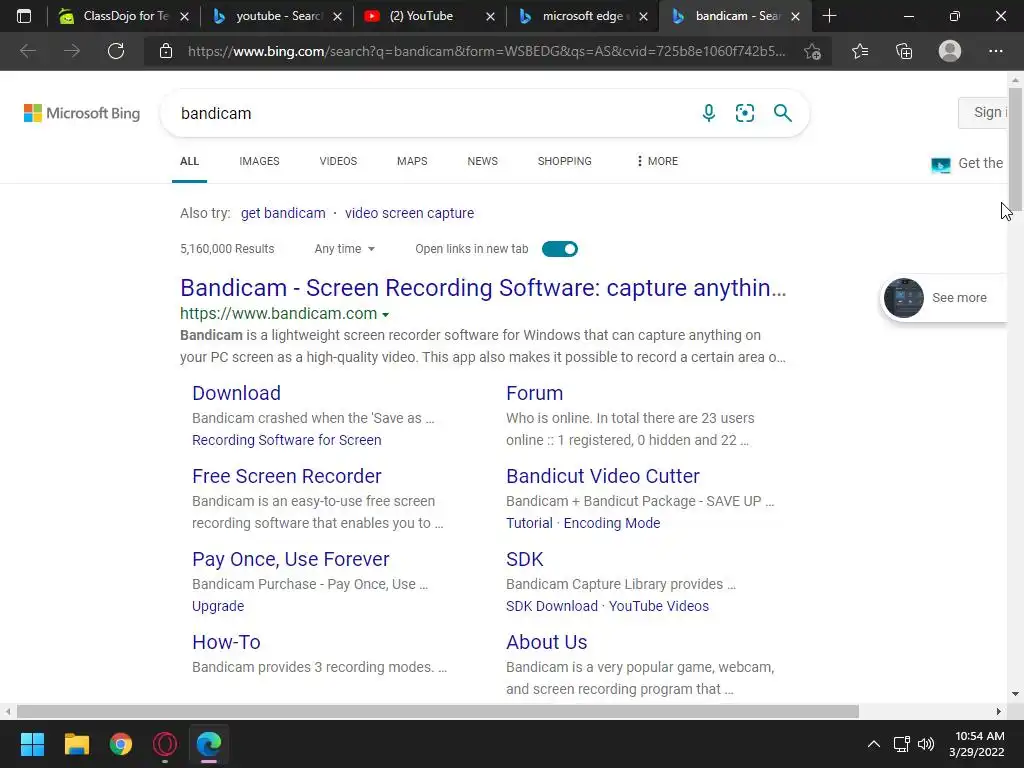Search using an image icon
The image size is (1024, 768).
[744, 113]
